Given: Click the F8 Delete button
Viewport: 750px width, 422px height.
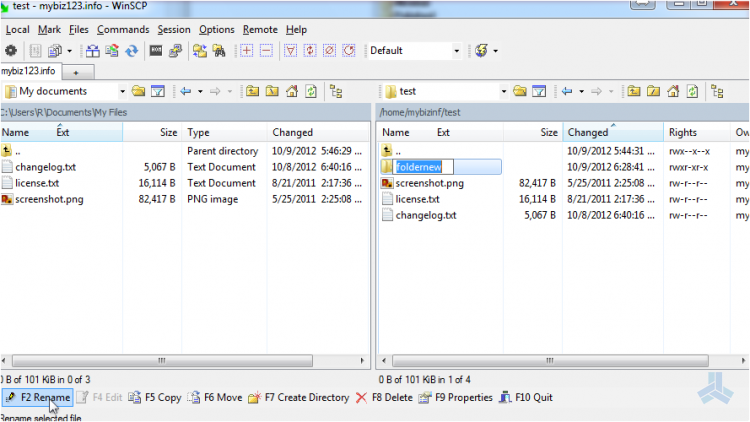Looking at the screenshot, I should [x=384, y=398].
